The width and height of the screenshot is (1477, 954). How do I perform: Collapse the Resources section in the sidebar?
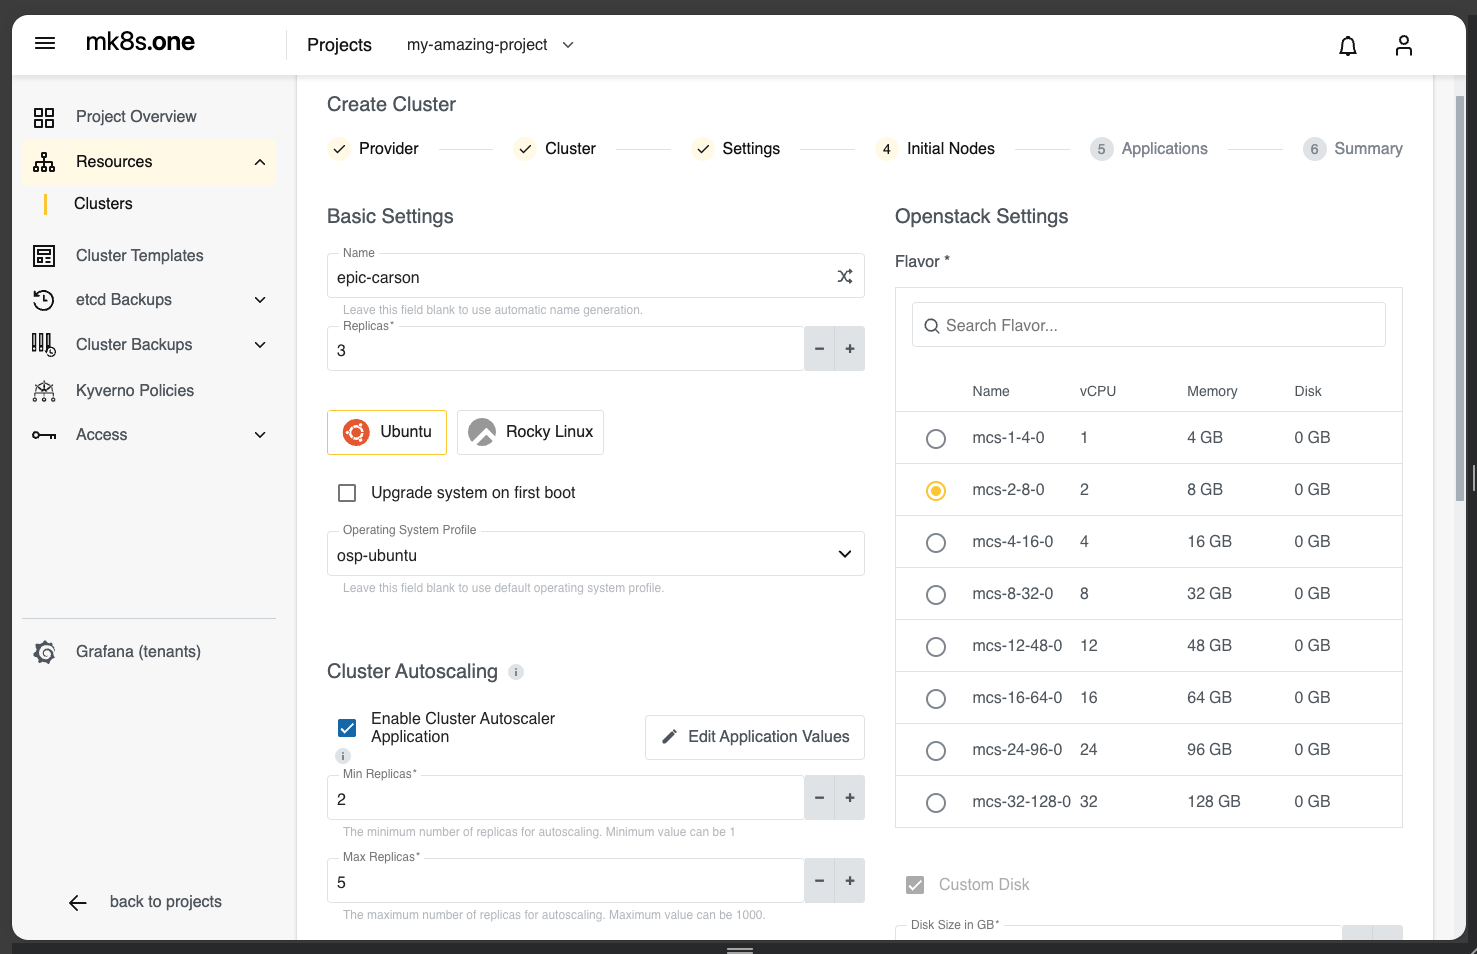(260, 161)
